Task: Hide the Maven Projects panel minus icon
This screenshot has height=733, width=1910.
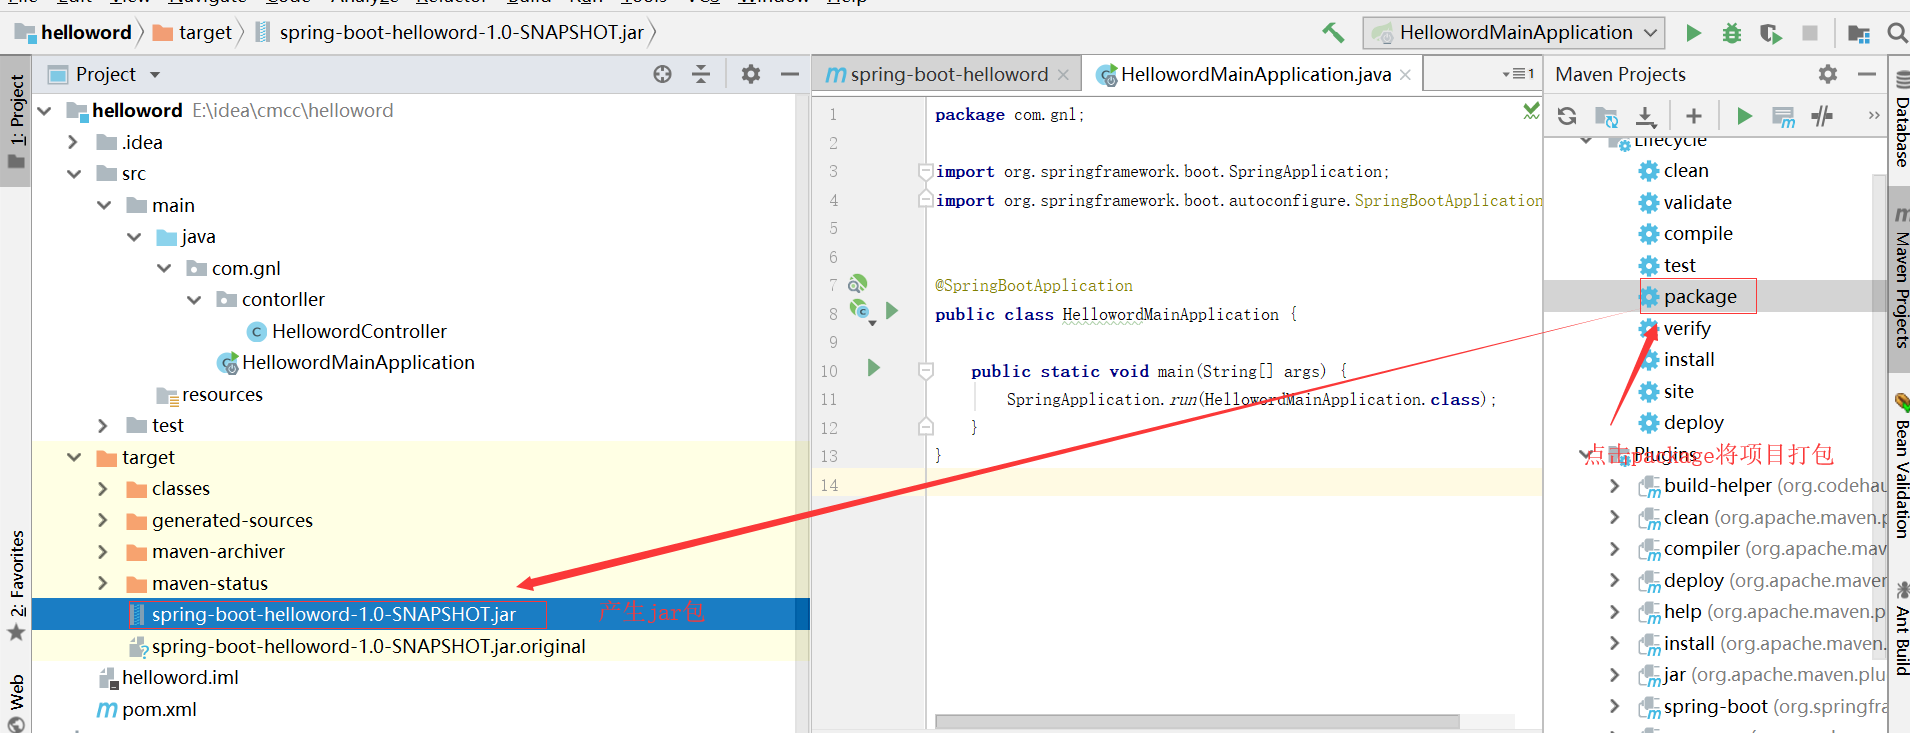Action: click(1866, 74)
